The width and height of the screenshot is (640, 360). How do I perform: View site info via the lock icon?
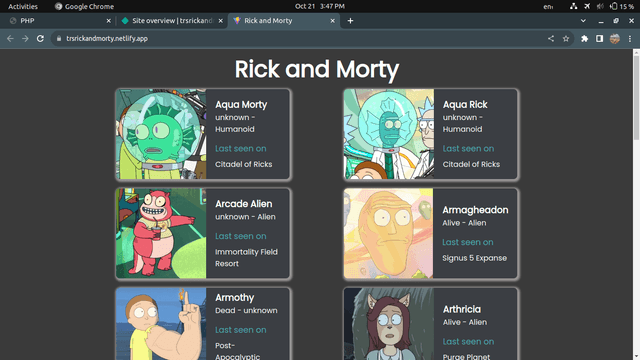coord(59,38)
